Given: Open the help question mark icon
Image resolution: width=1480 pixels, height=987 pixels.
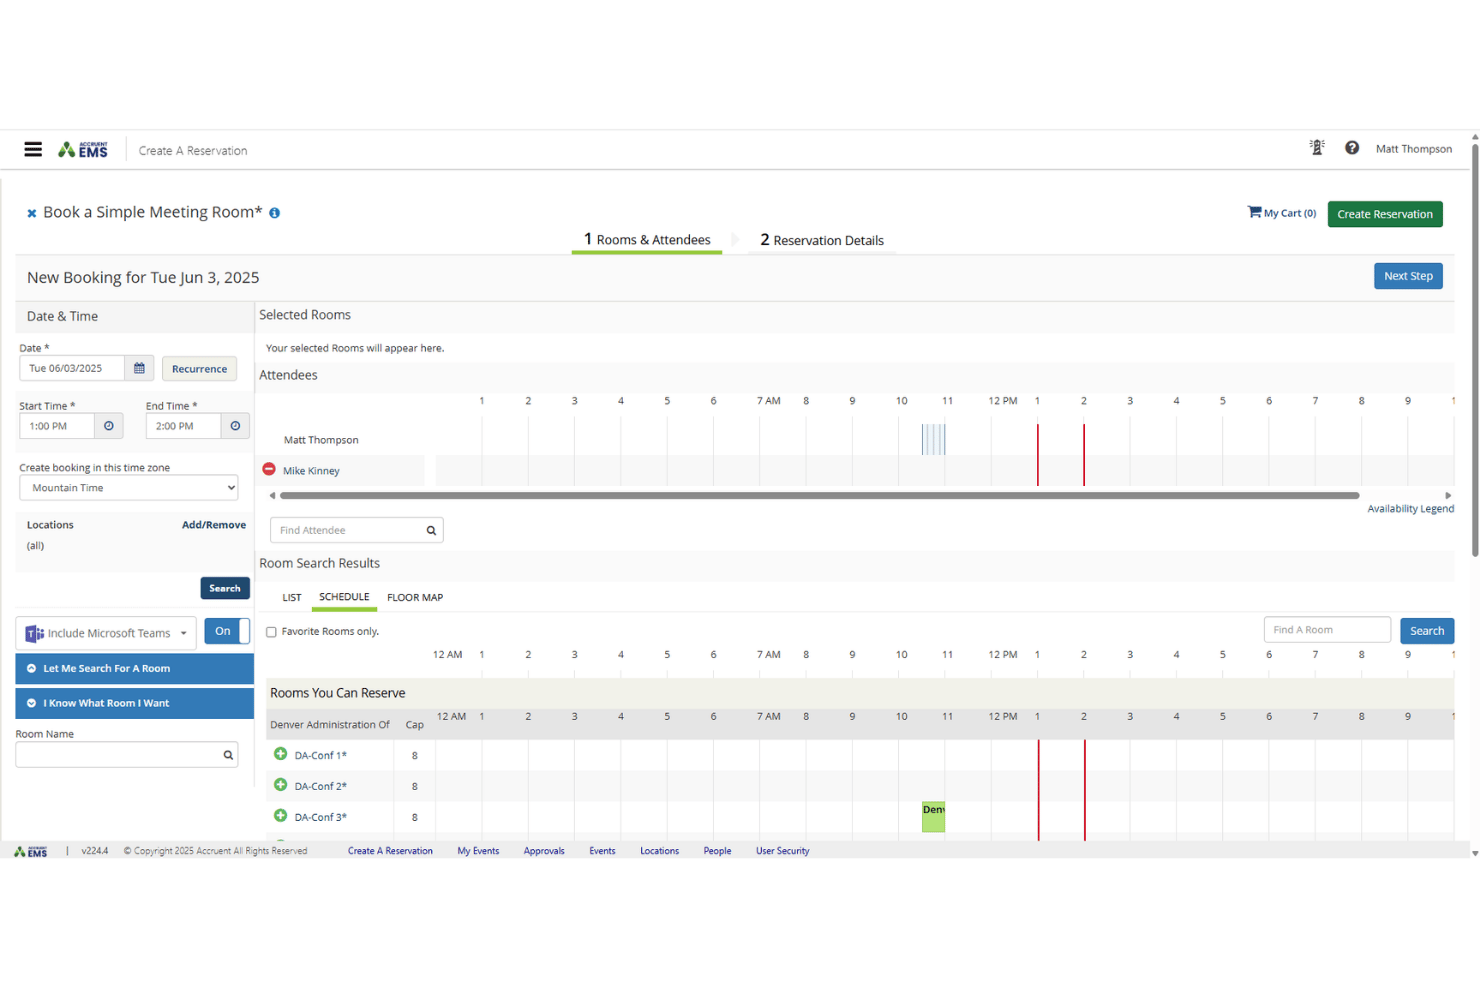Looking at the screenshot, I should tap(1352, 148).
